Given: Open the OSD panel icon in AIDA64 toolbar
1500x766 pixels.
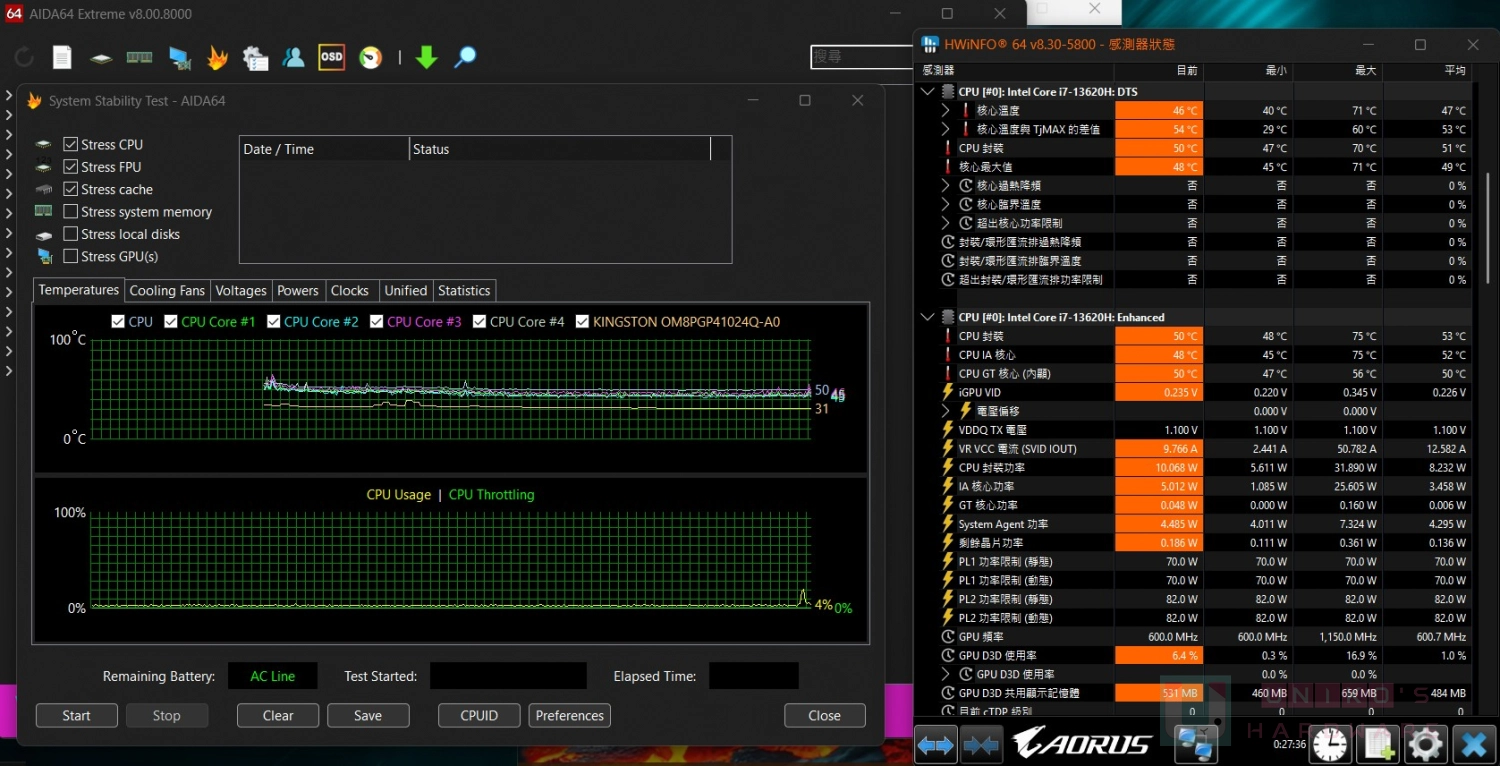Looking at the screenshot, I should click(x=331, y=57).
